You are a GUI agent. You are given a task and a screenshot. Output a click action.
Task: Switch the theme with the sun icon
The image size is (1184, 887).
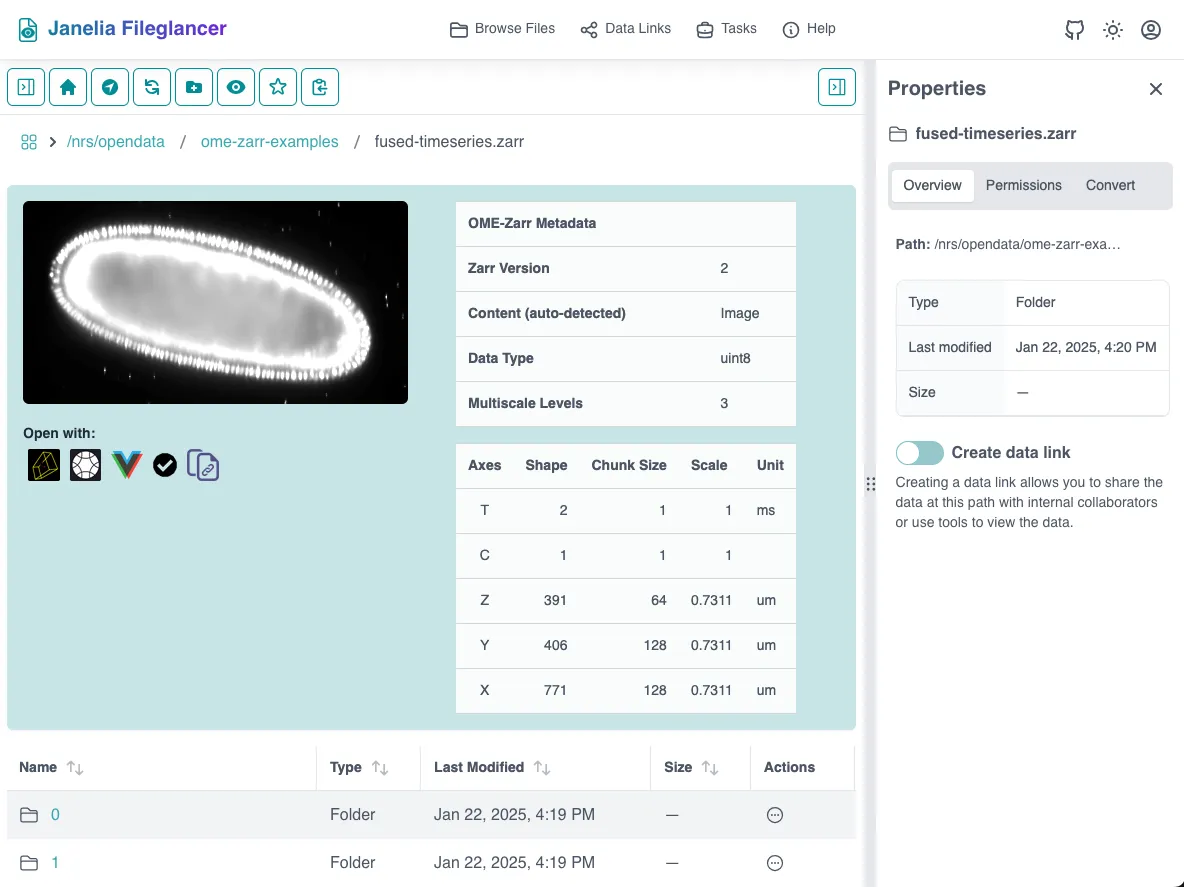click(1112, 30)
